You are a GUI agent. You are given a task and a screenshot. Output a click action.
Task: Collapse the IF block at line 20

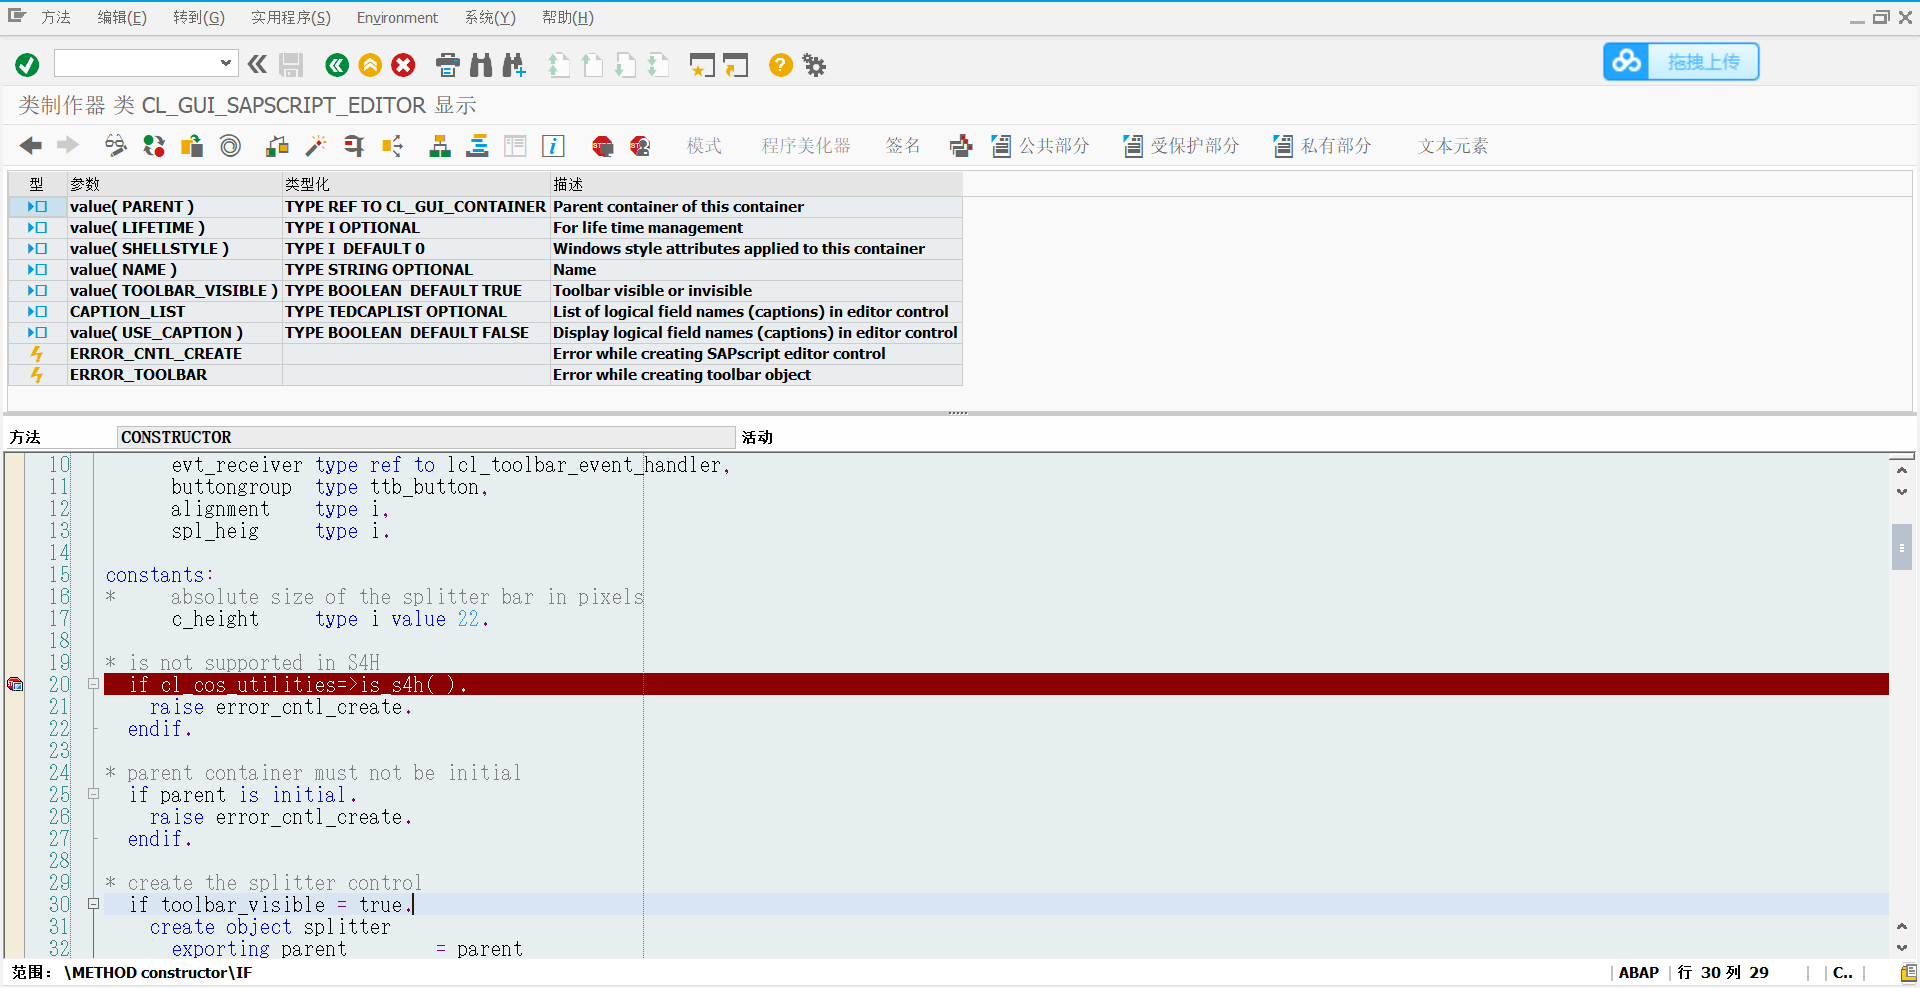coord(93,685)
